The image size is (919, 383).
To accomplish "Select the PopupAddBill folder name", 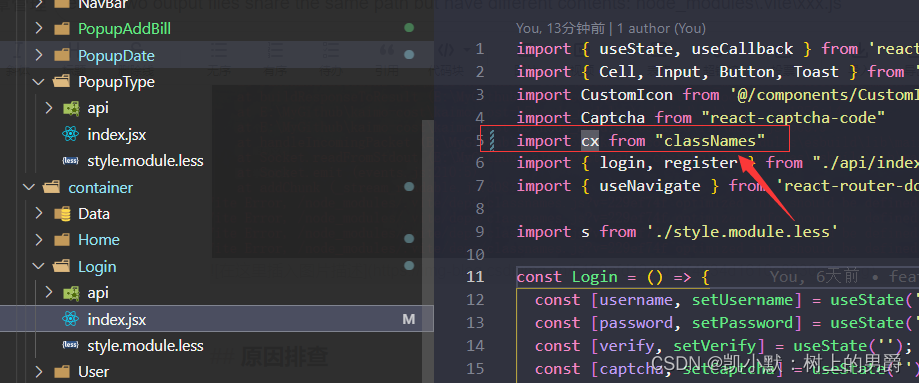I will (x=125, y=29).
